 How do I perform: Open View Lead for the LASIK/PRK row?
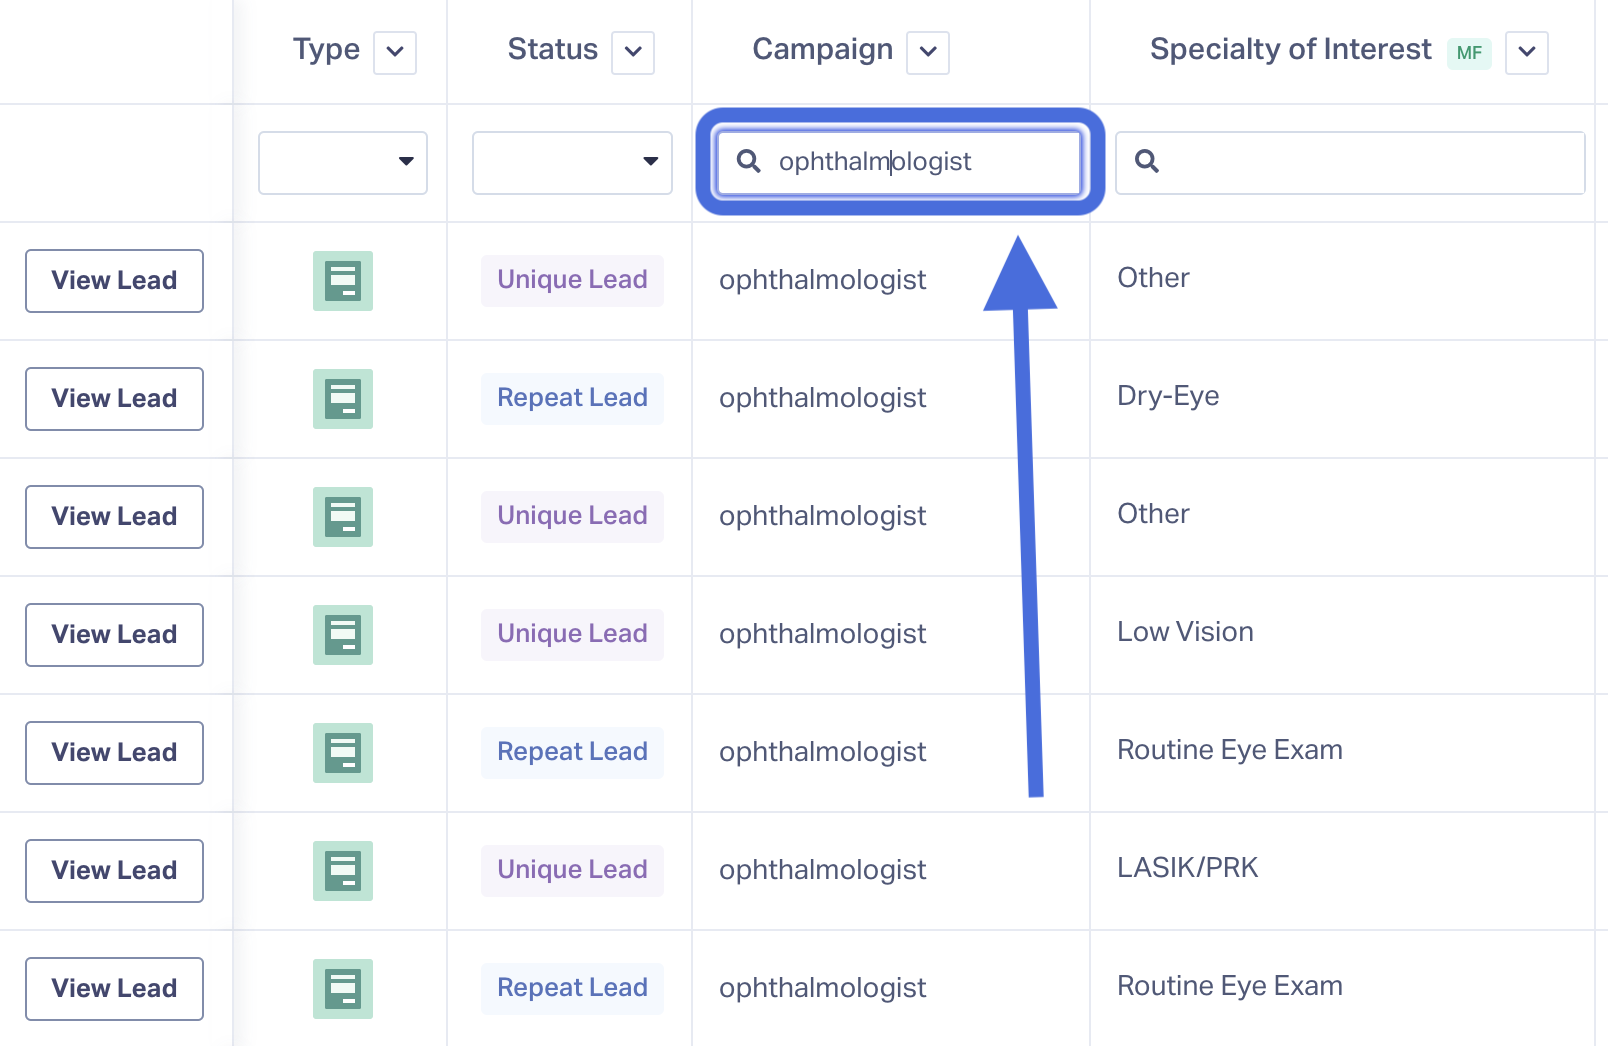click(114, 871)
